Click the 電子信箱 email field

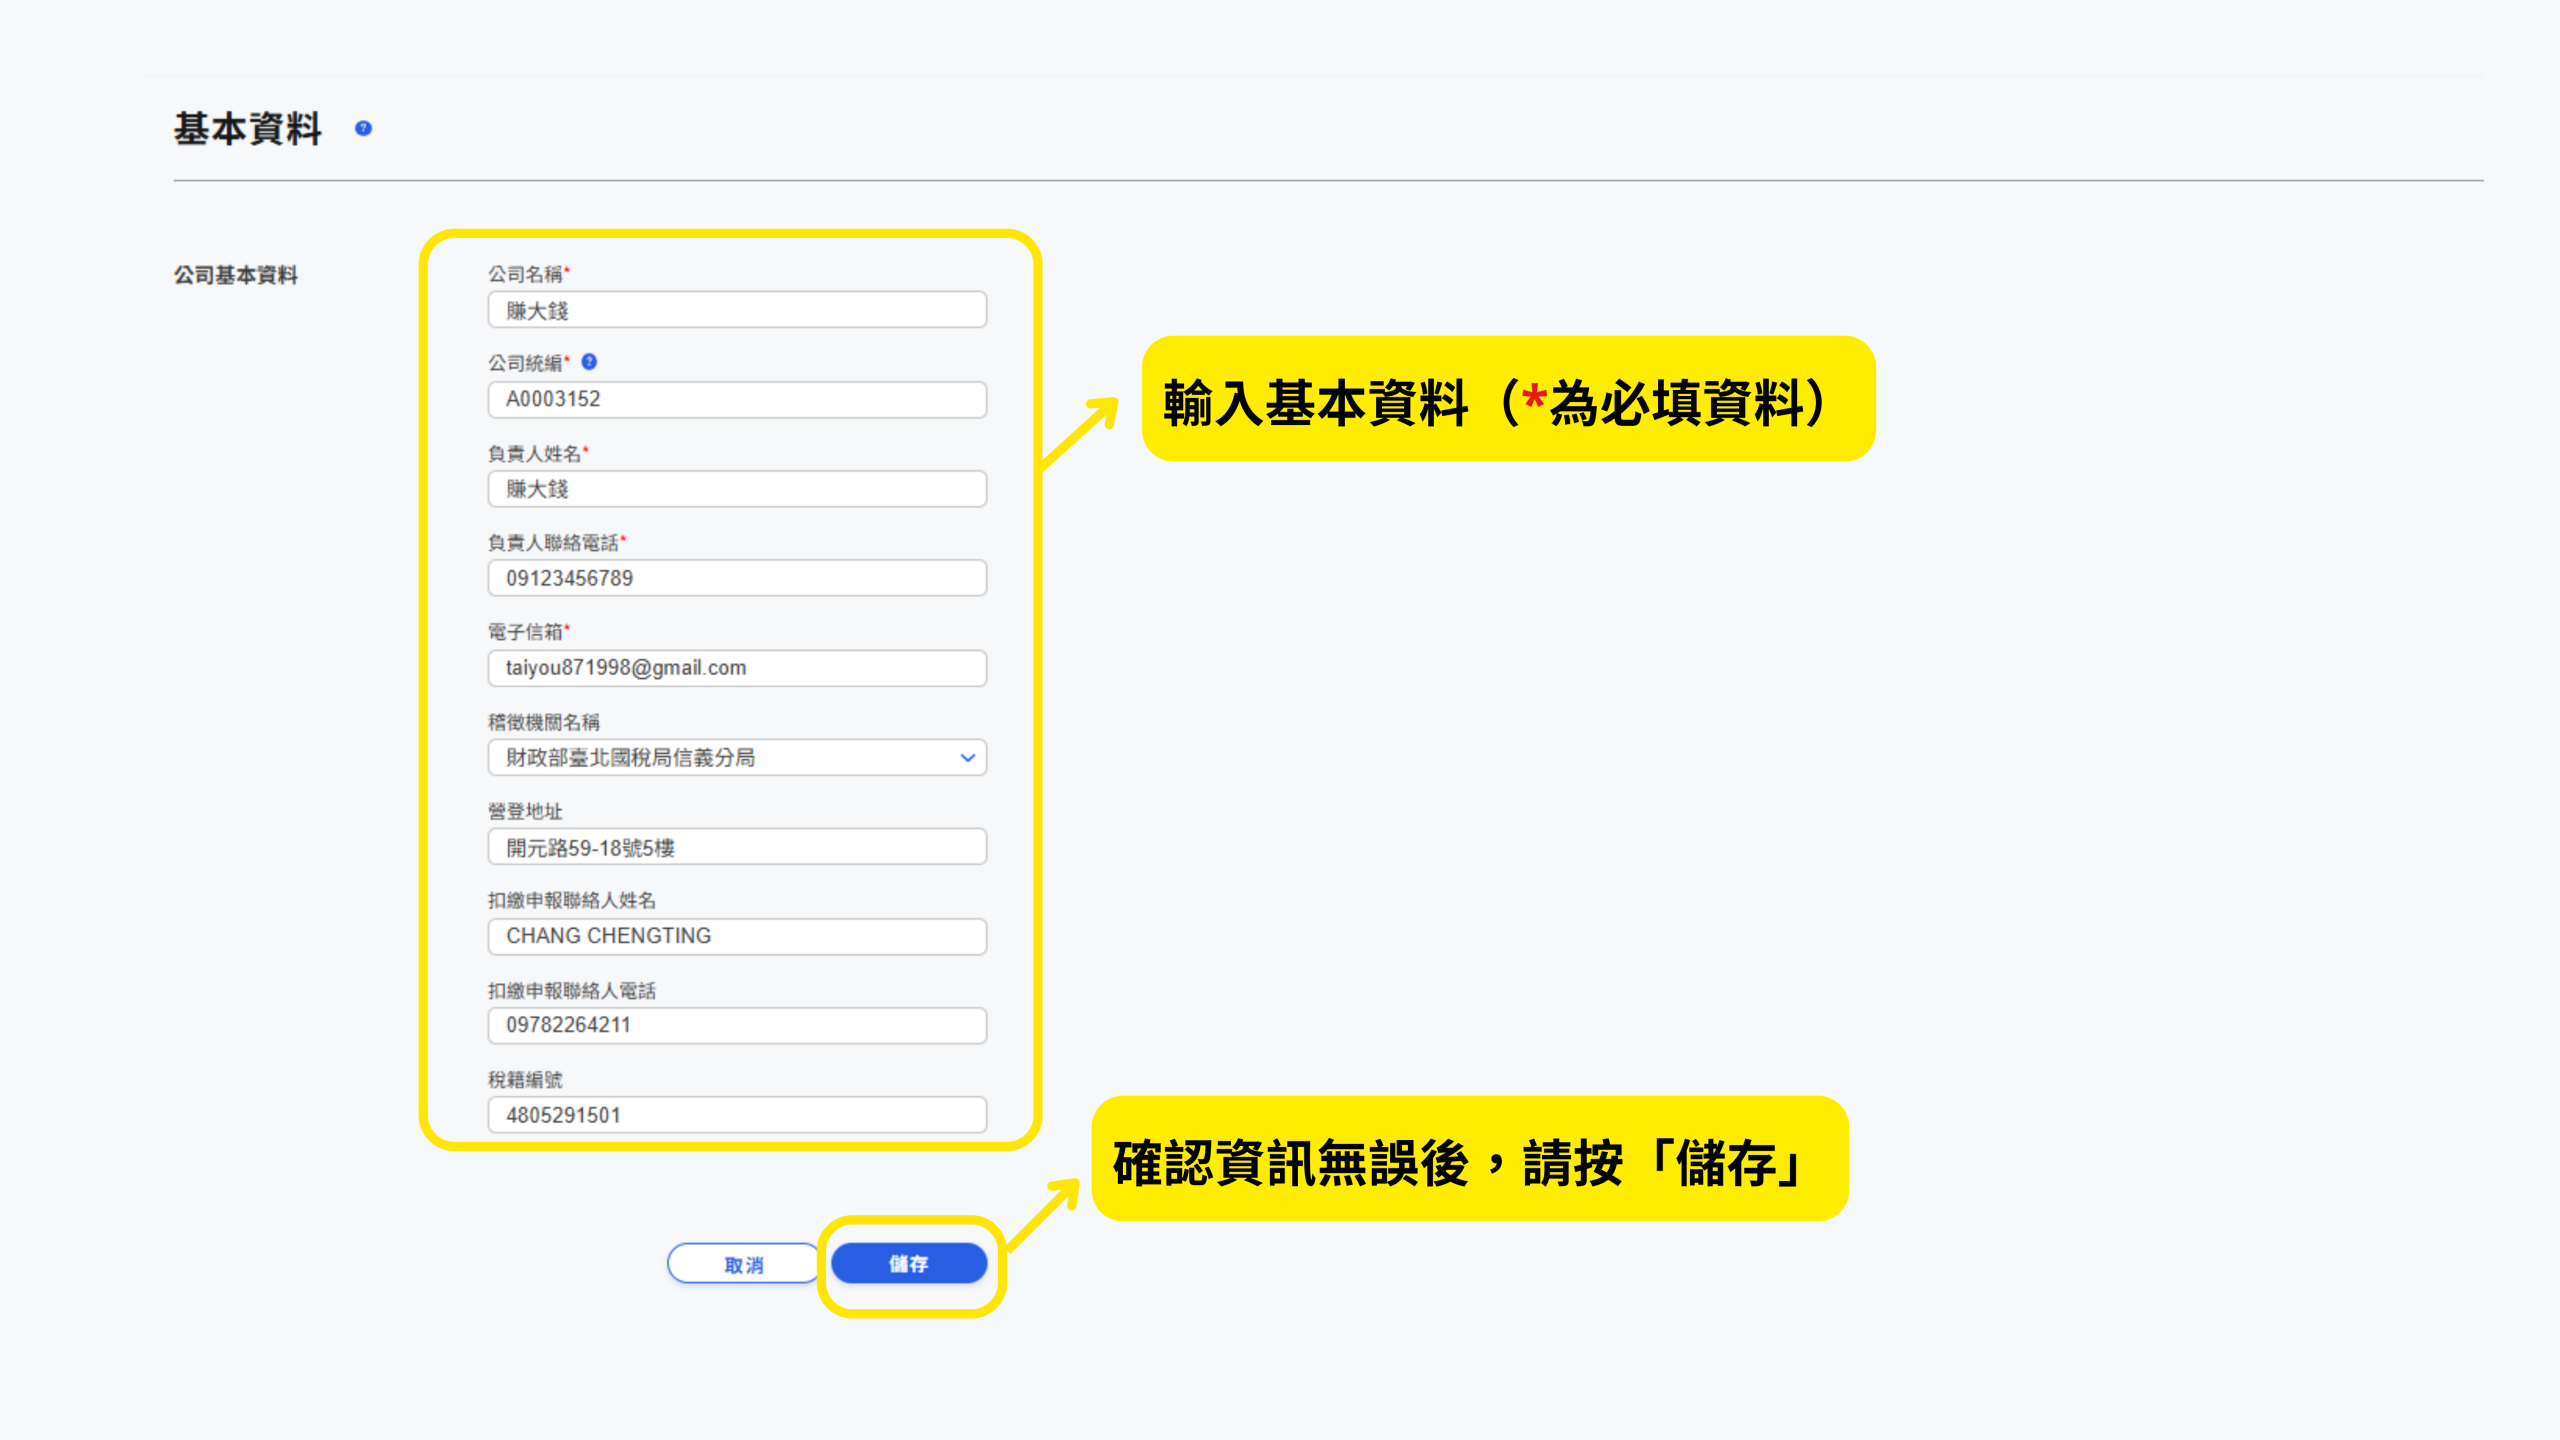(736, 668)
